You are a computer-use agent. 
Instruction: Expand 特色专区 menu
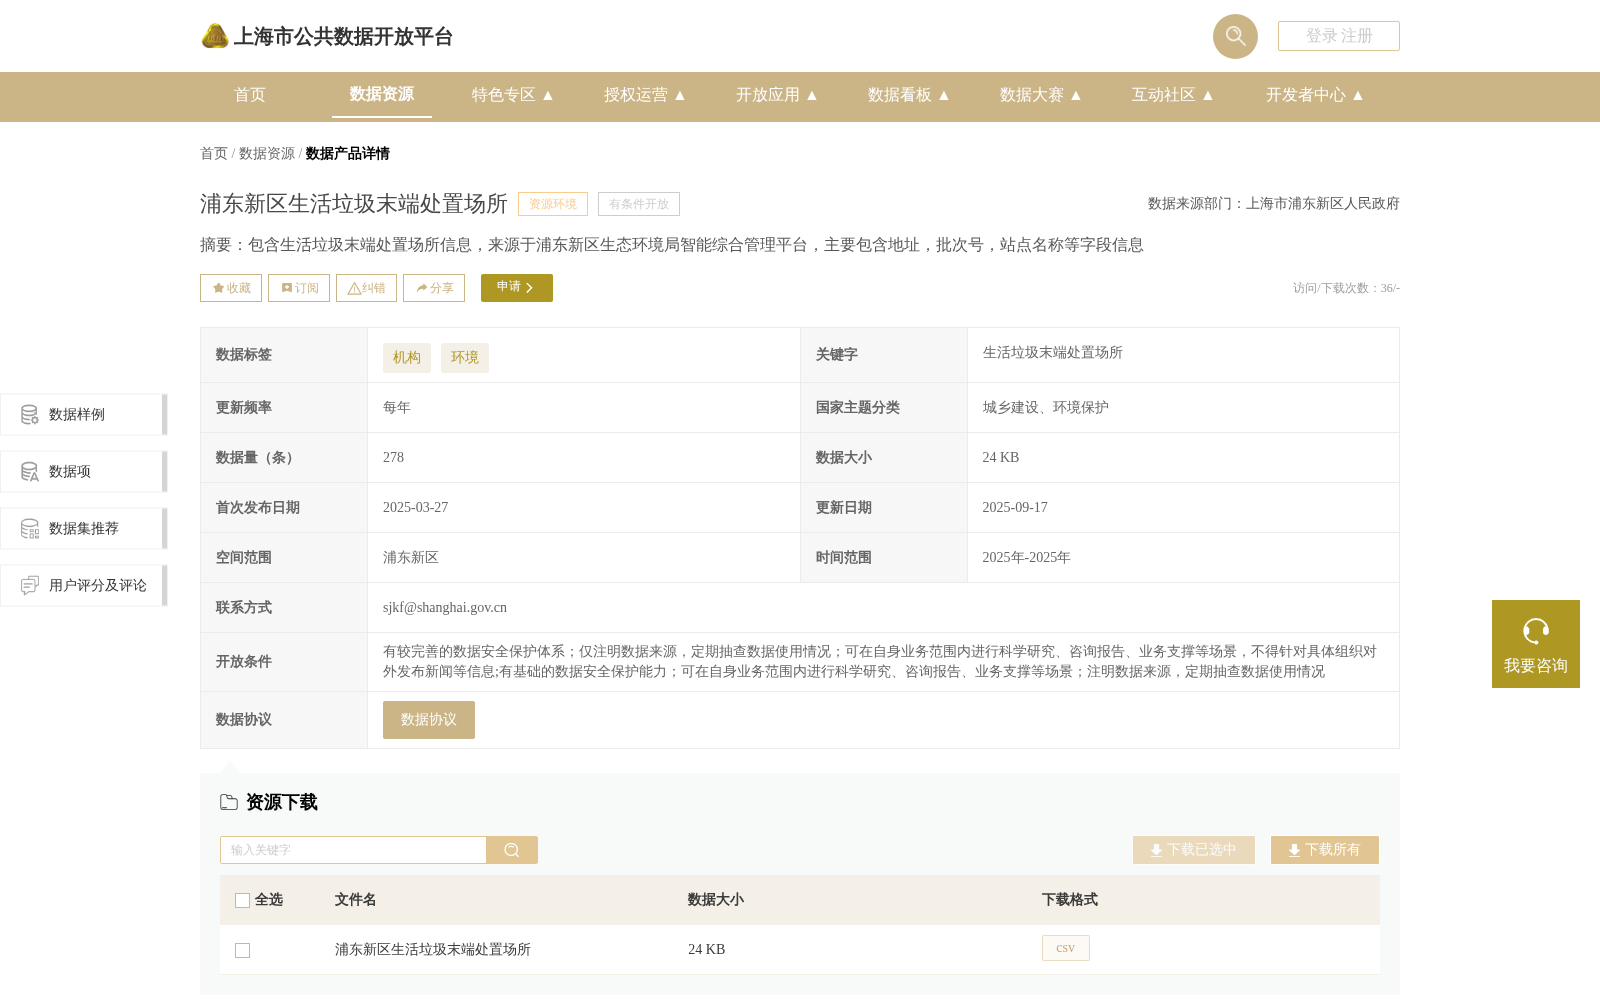click(512, 95)
